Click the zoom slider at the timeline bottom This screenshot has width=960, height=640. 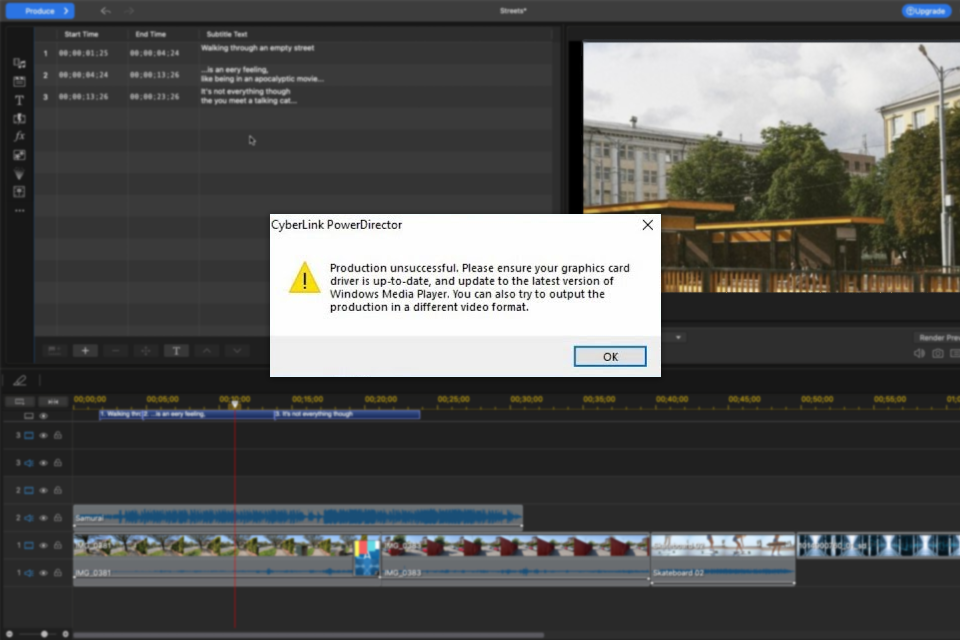point(44,634)
